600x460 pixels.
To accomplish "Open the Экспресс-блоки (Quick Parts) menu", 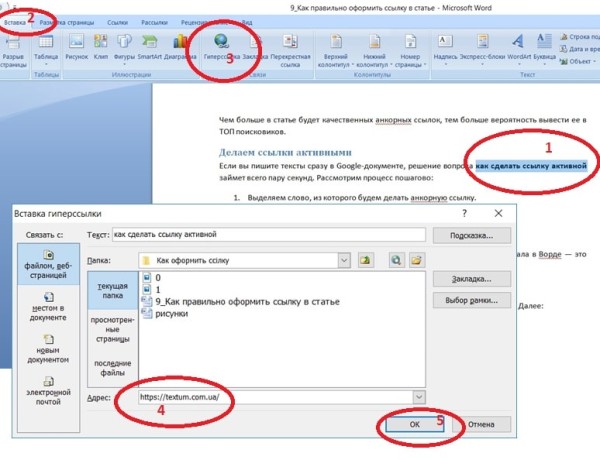I will [x=482, y=48].
